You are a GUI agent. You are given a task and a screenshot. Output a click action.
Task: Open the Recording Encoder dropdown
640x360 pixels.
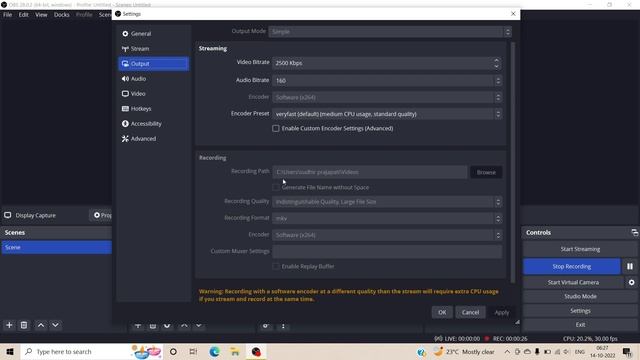(x=387, y=235)
